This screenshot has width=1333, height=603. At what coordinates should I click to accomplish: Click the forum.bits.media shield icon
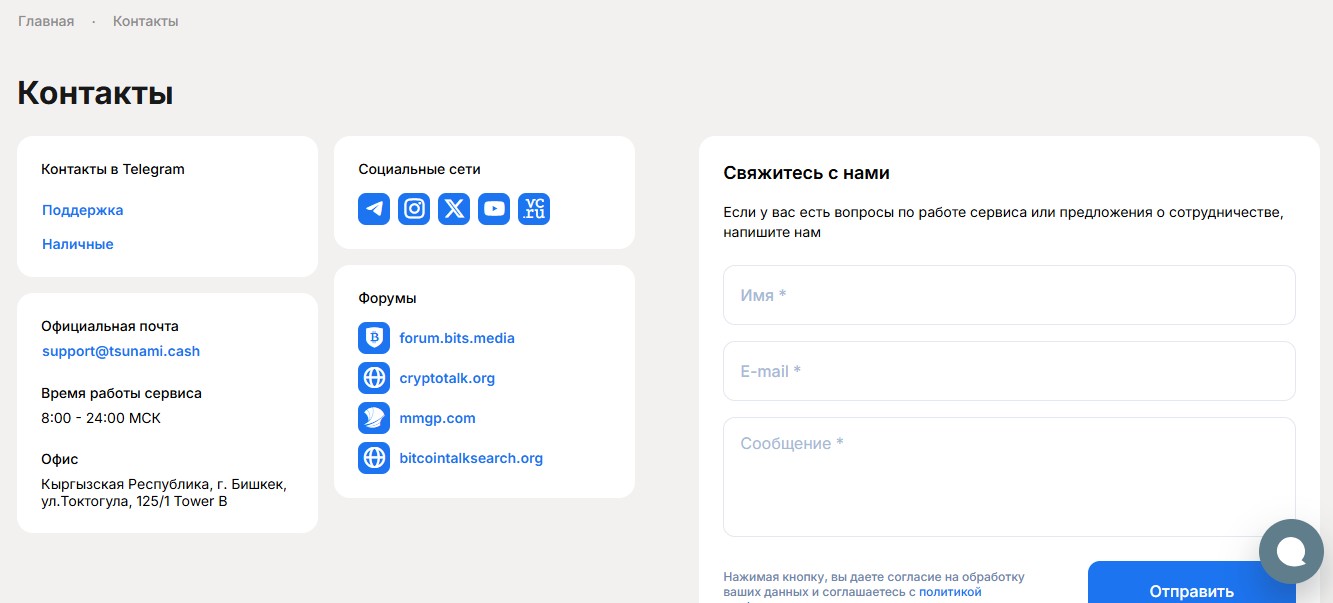(x=374, y=338)
